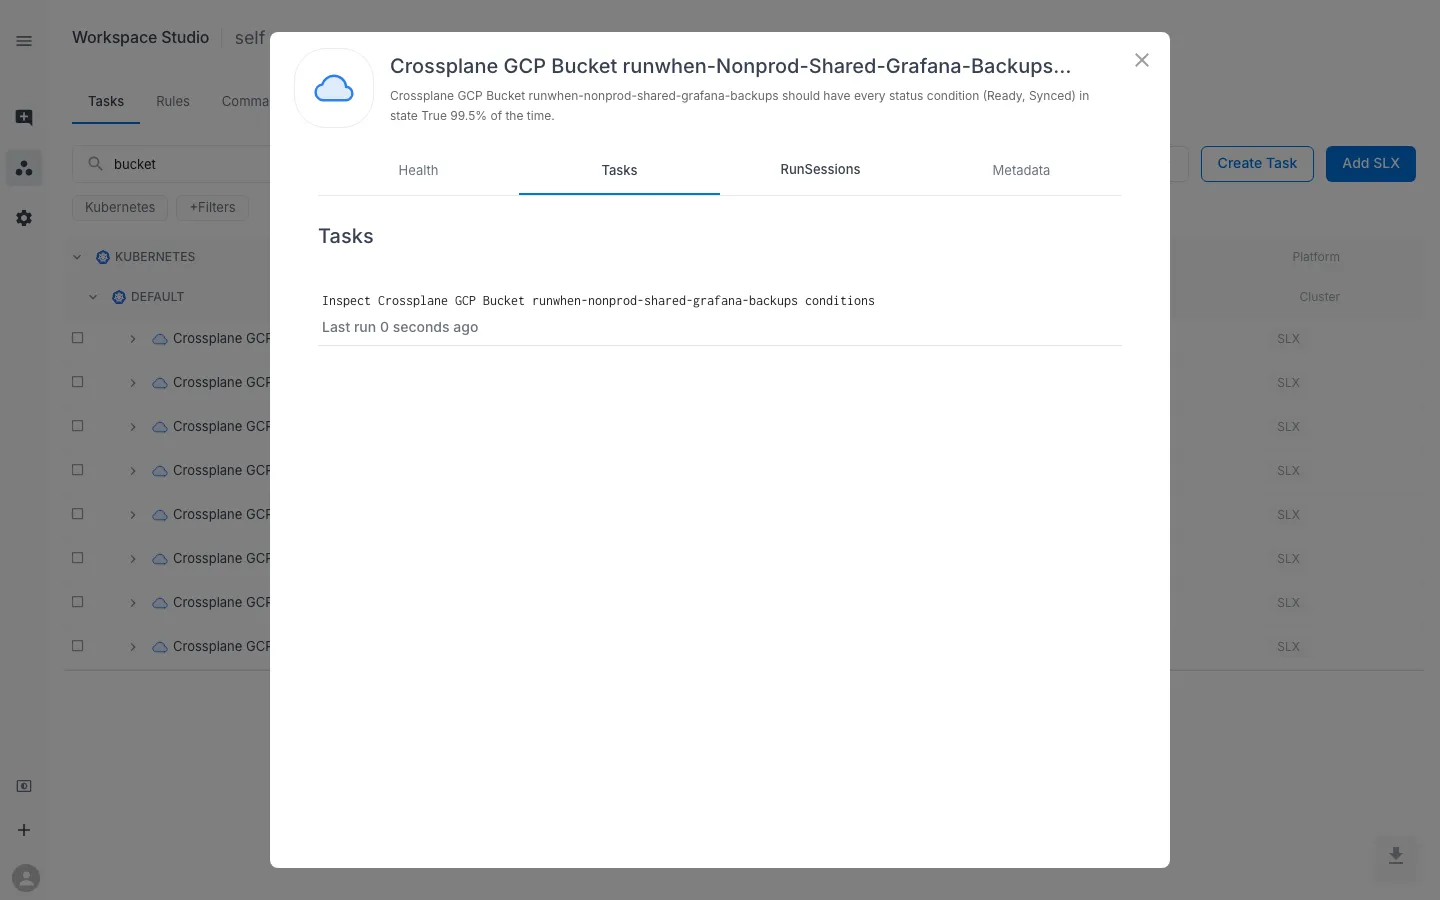Screen dimensions: 1440x900
Task: Open the hamburger navigation menu
Action: tap(24, 41)
